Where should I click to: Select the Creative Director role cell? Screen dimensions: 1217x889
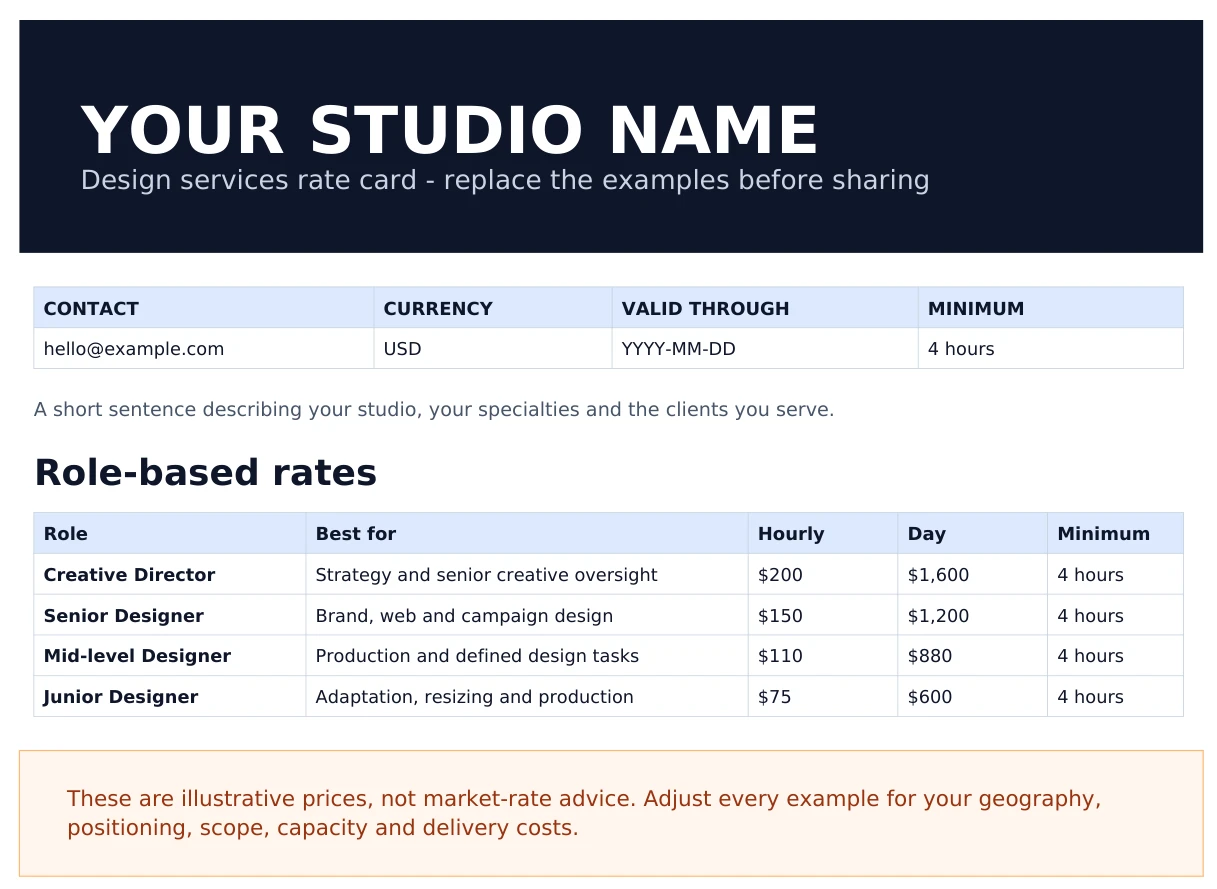tap(170, 575)
